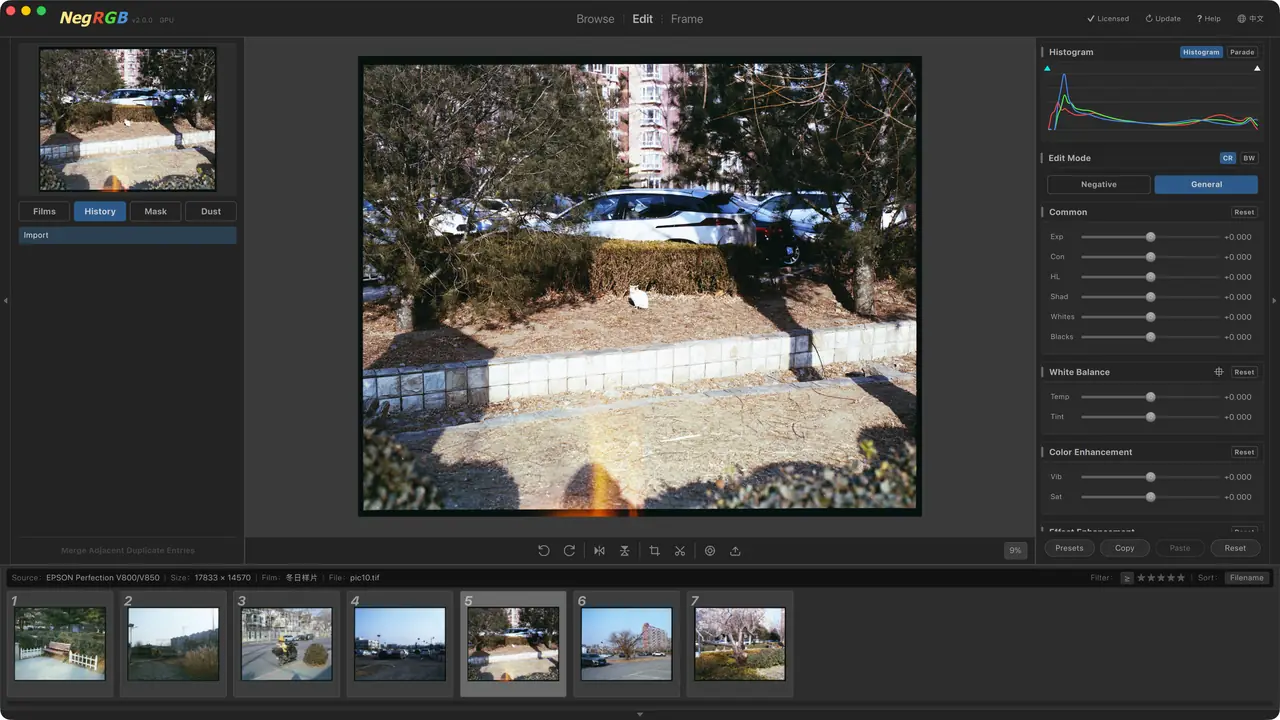The height and width of the screenshot is (720, 1280).
Task: Collapse the right panel with the arrow
Action: [1274, 300]
